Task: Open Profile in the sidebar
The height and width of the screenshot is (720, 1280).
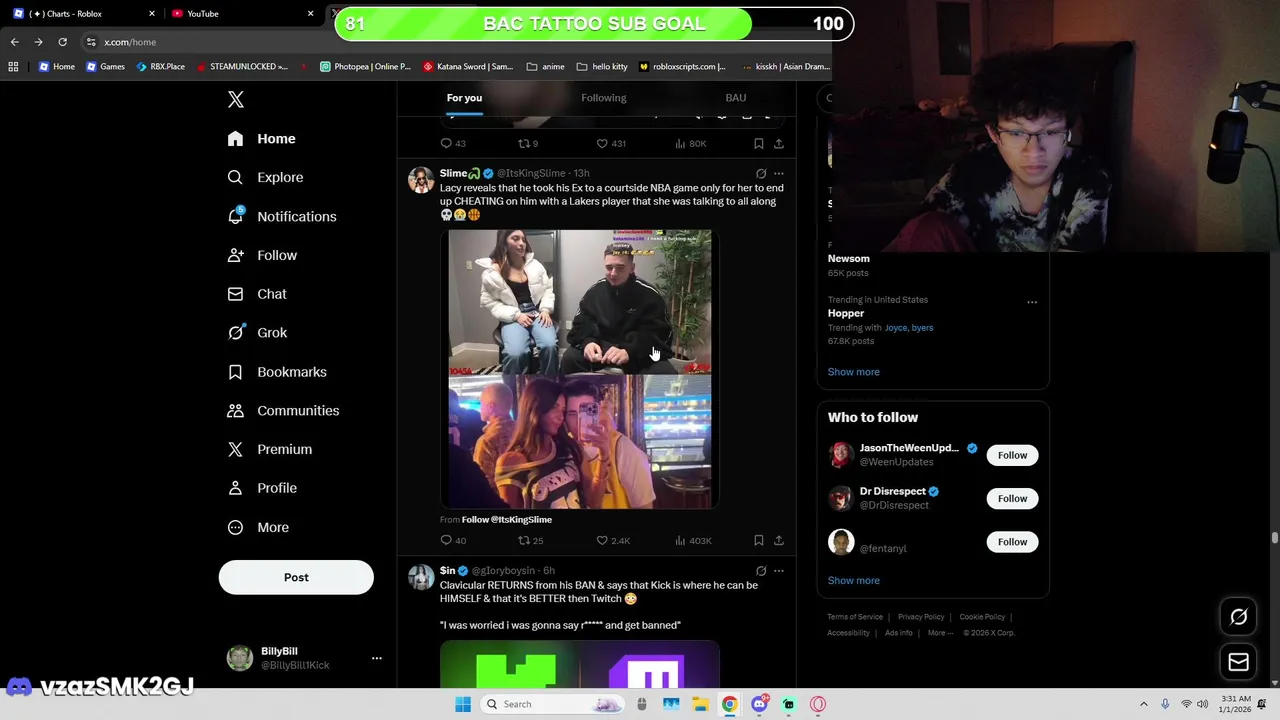Action: [263, 488]
